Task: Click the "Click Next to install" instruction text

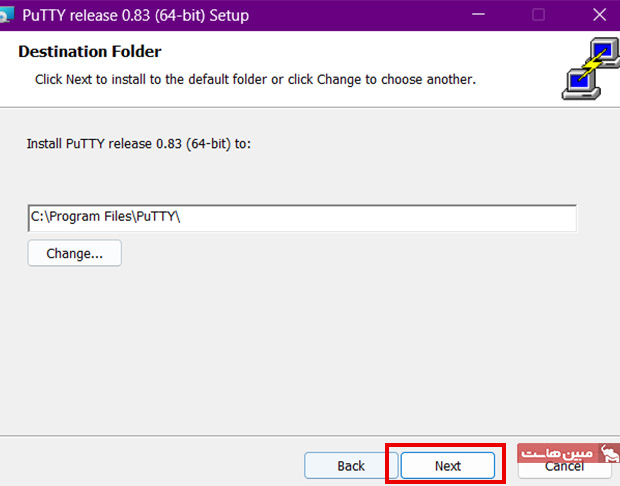Action: point(255,78)
